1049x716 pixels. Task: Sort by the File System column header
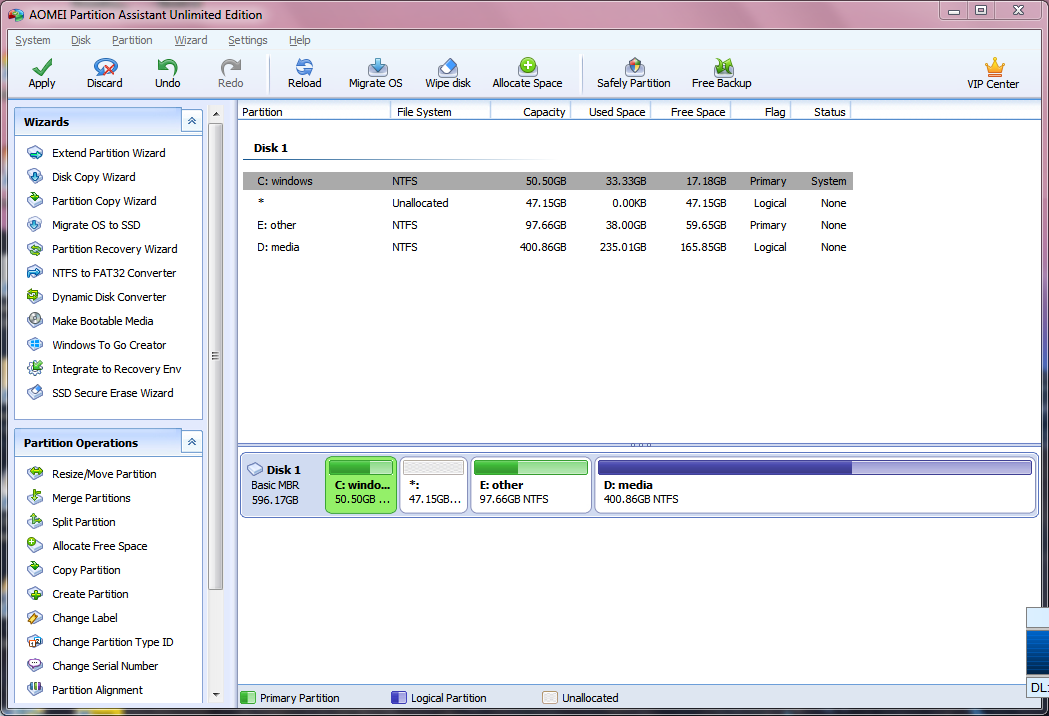441,112
